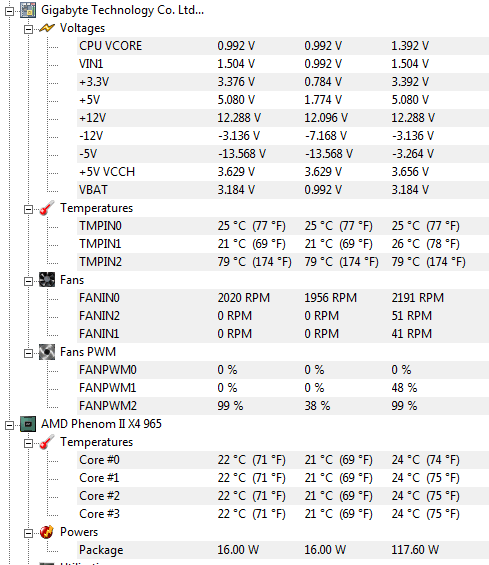Screen dimensions: 489x565
Task: Collapse the AMD Phenom II X4 965 node
Action: coord(9,425)
